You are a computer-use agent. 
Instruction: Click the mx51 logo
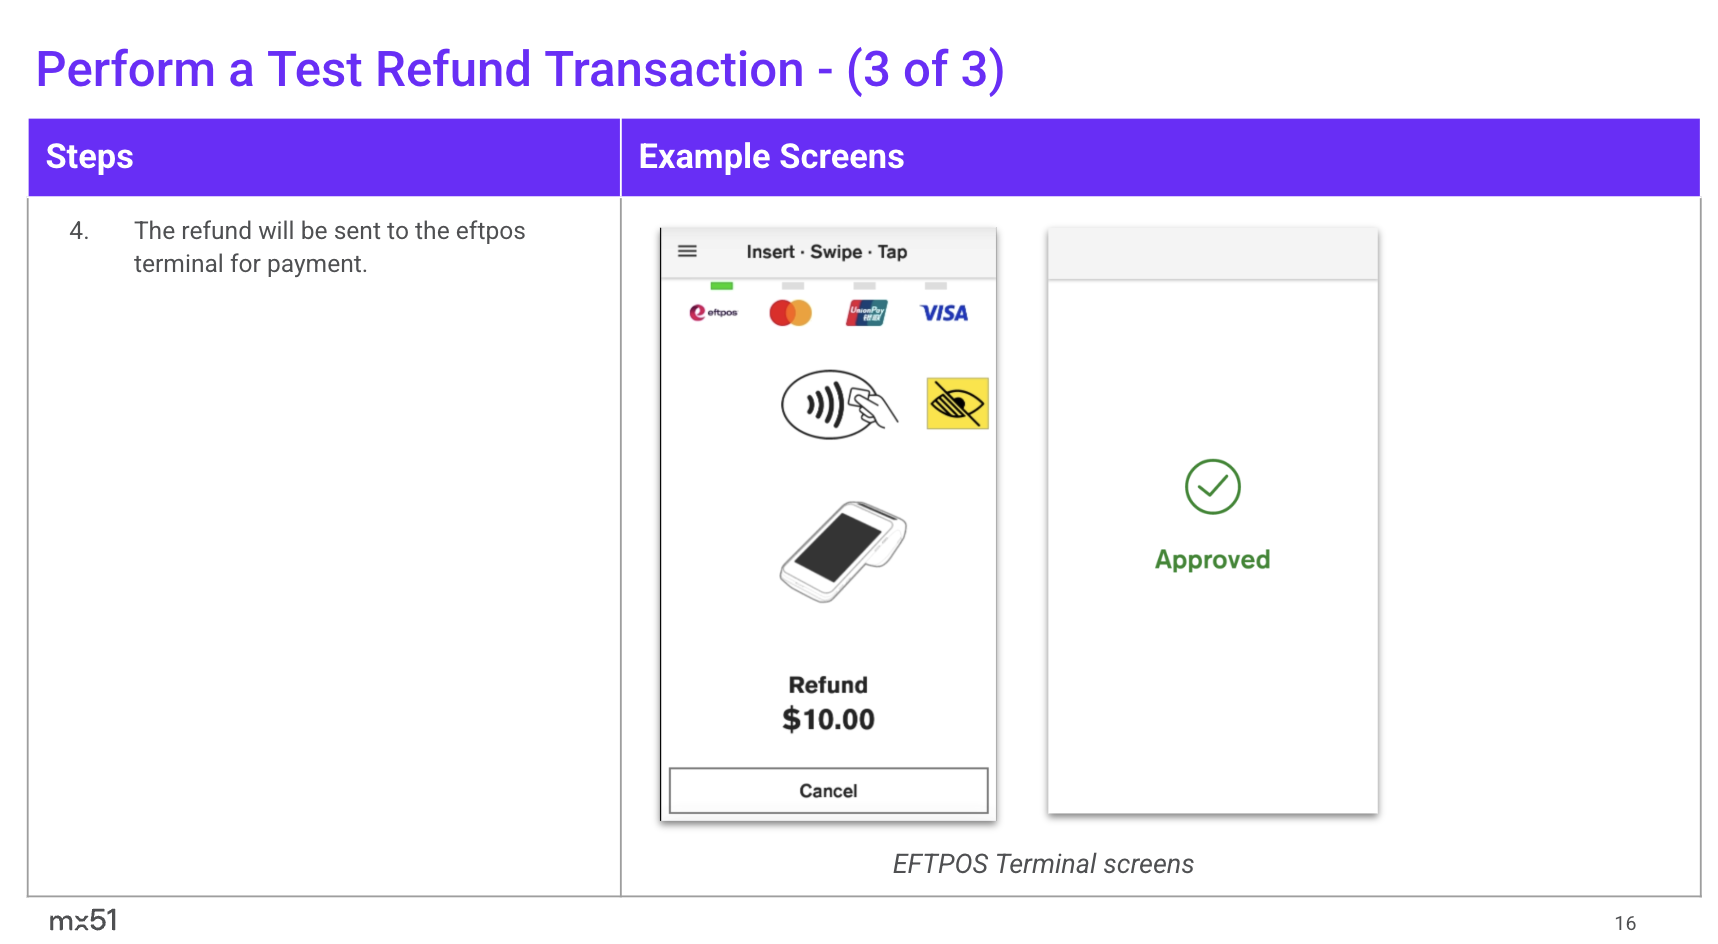point(83,920)
